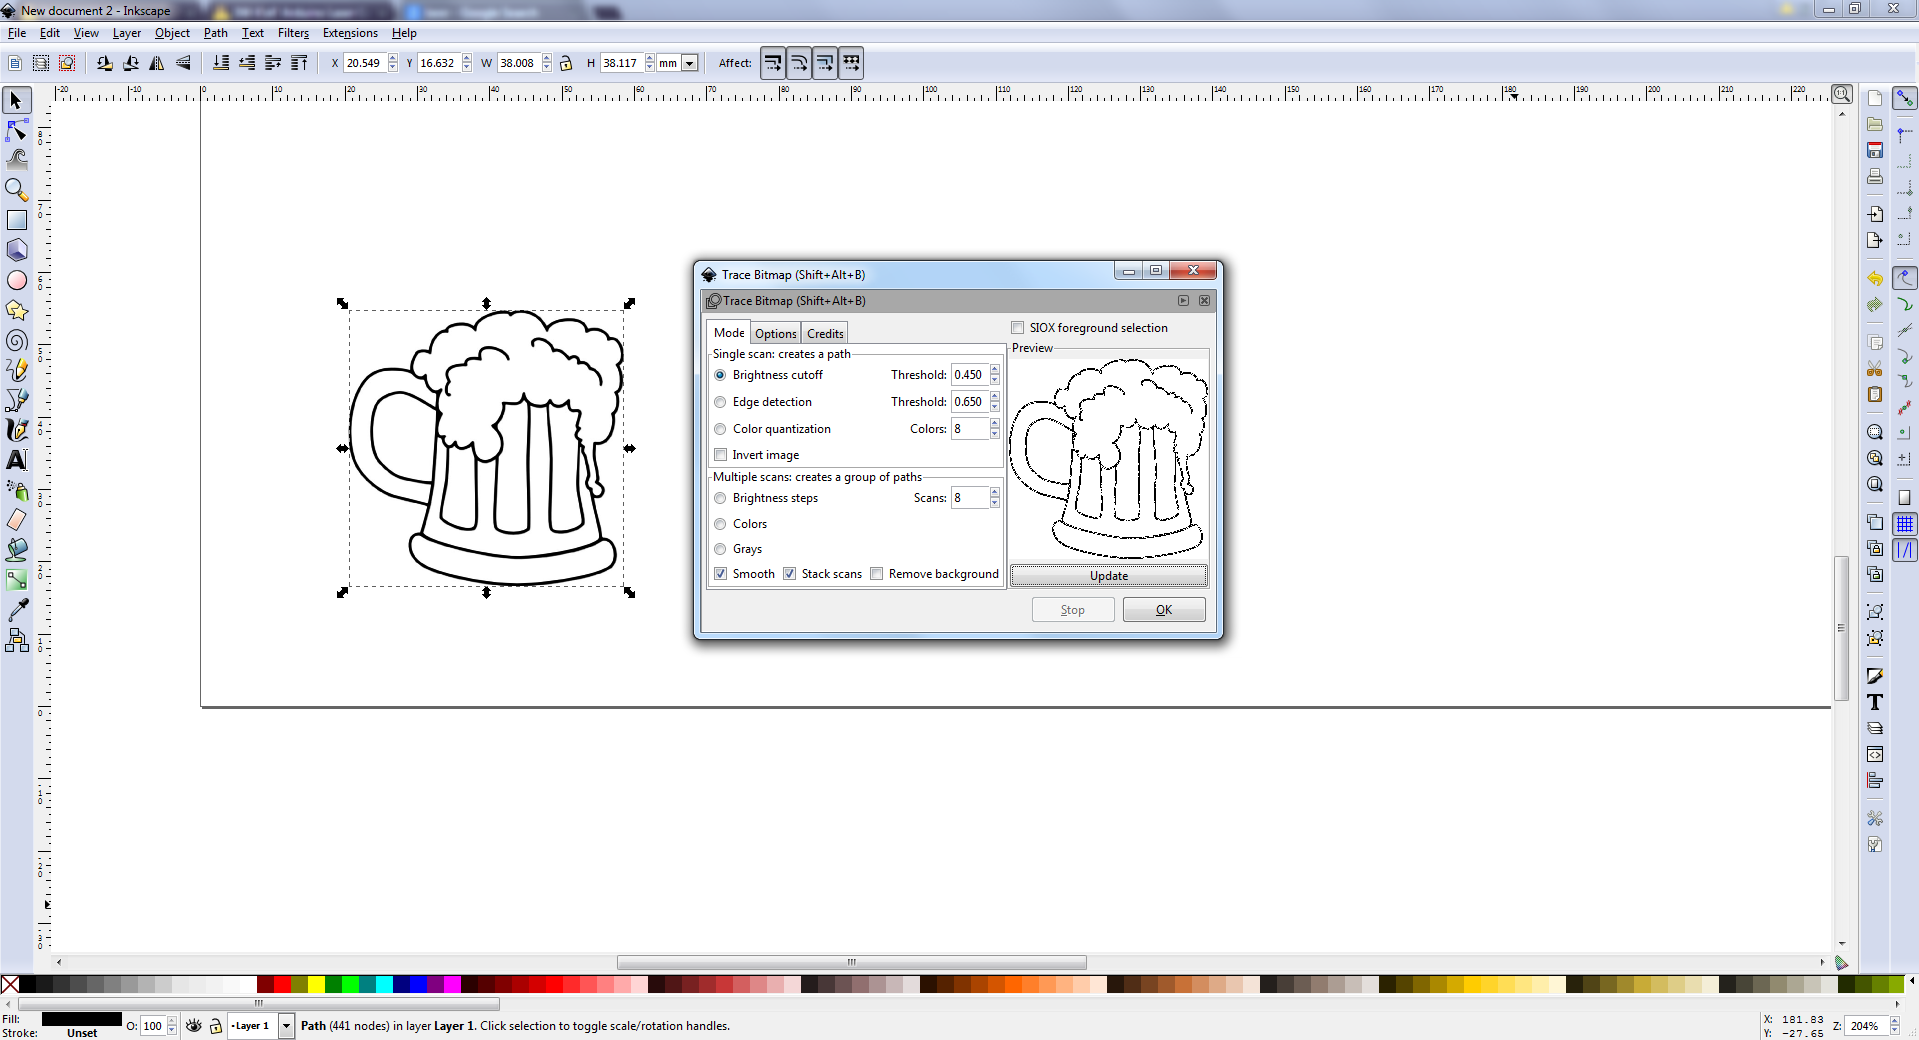Screen dimensions: 1919x1040
Task: Select Color quantization radio button
Action: coord(720,429)
